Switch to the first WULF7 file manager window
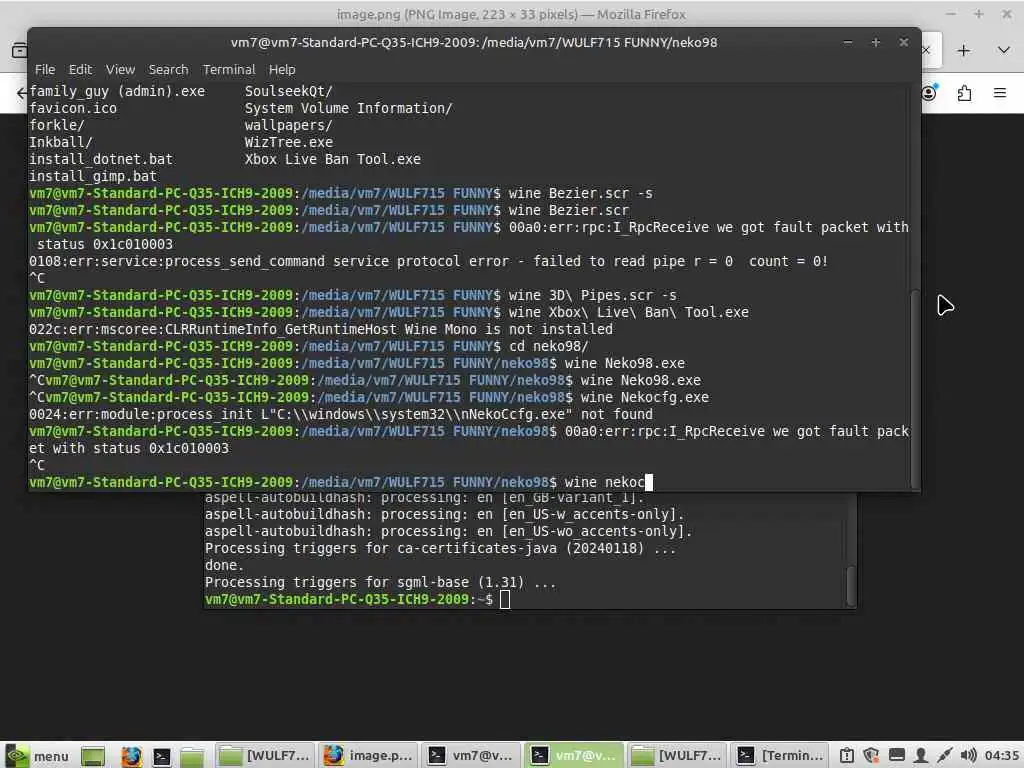1024x768 pixels. coord(264,756)
